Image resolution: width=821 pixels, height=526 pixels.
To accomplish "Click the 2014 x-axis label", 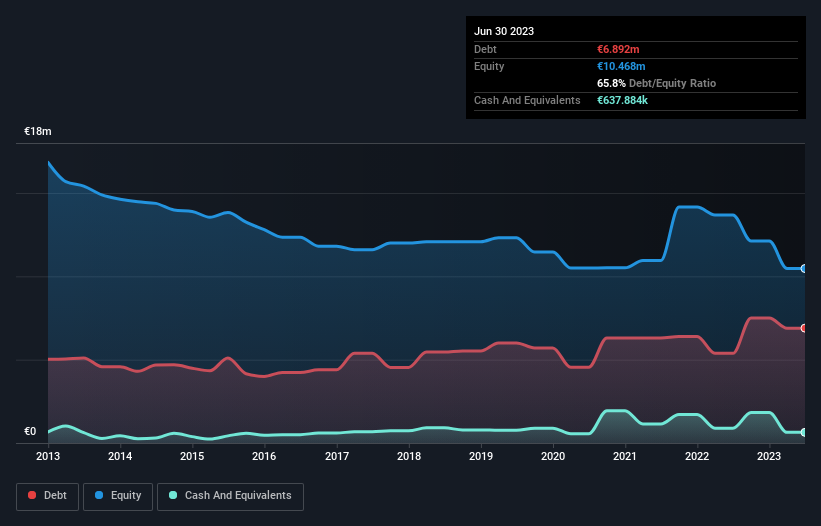I will 120,456.
